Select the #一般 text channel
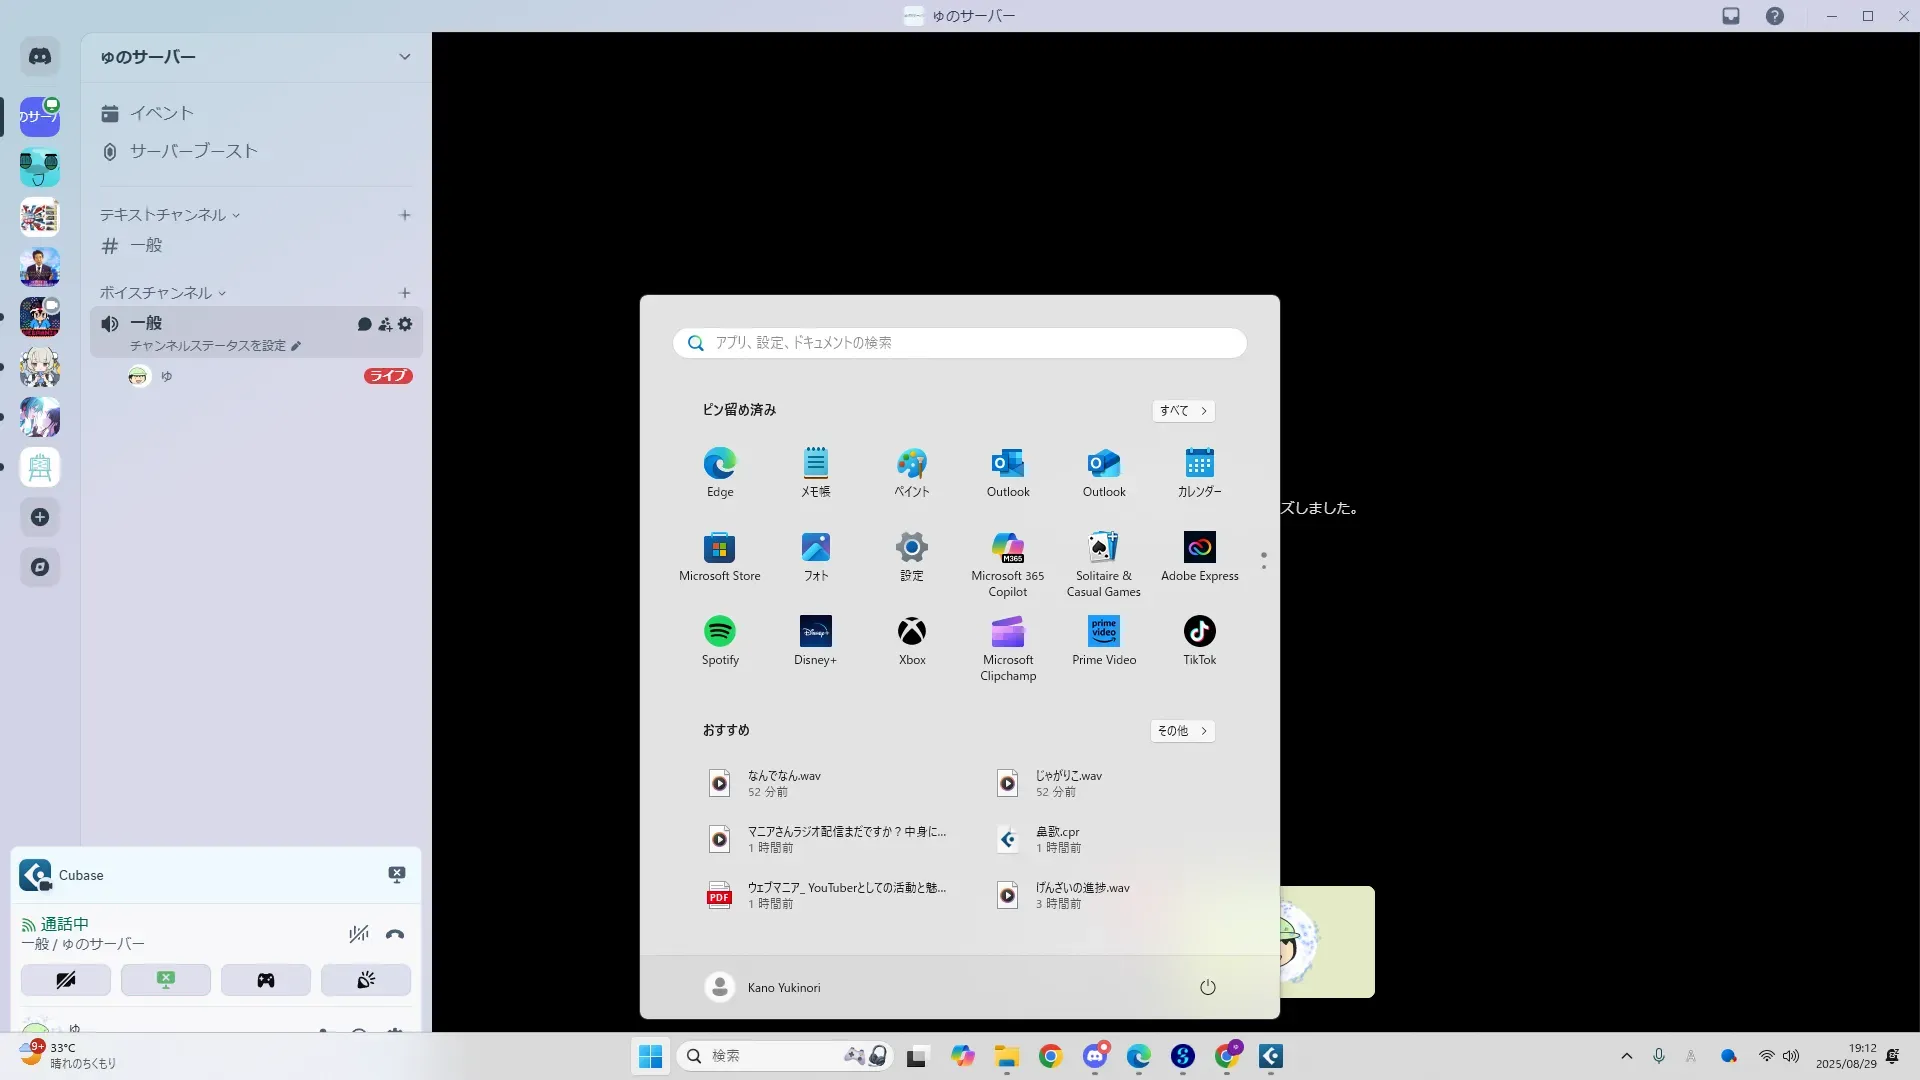 146,245
